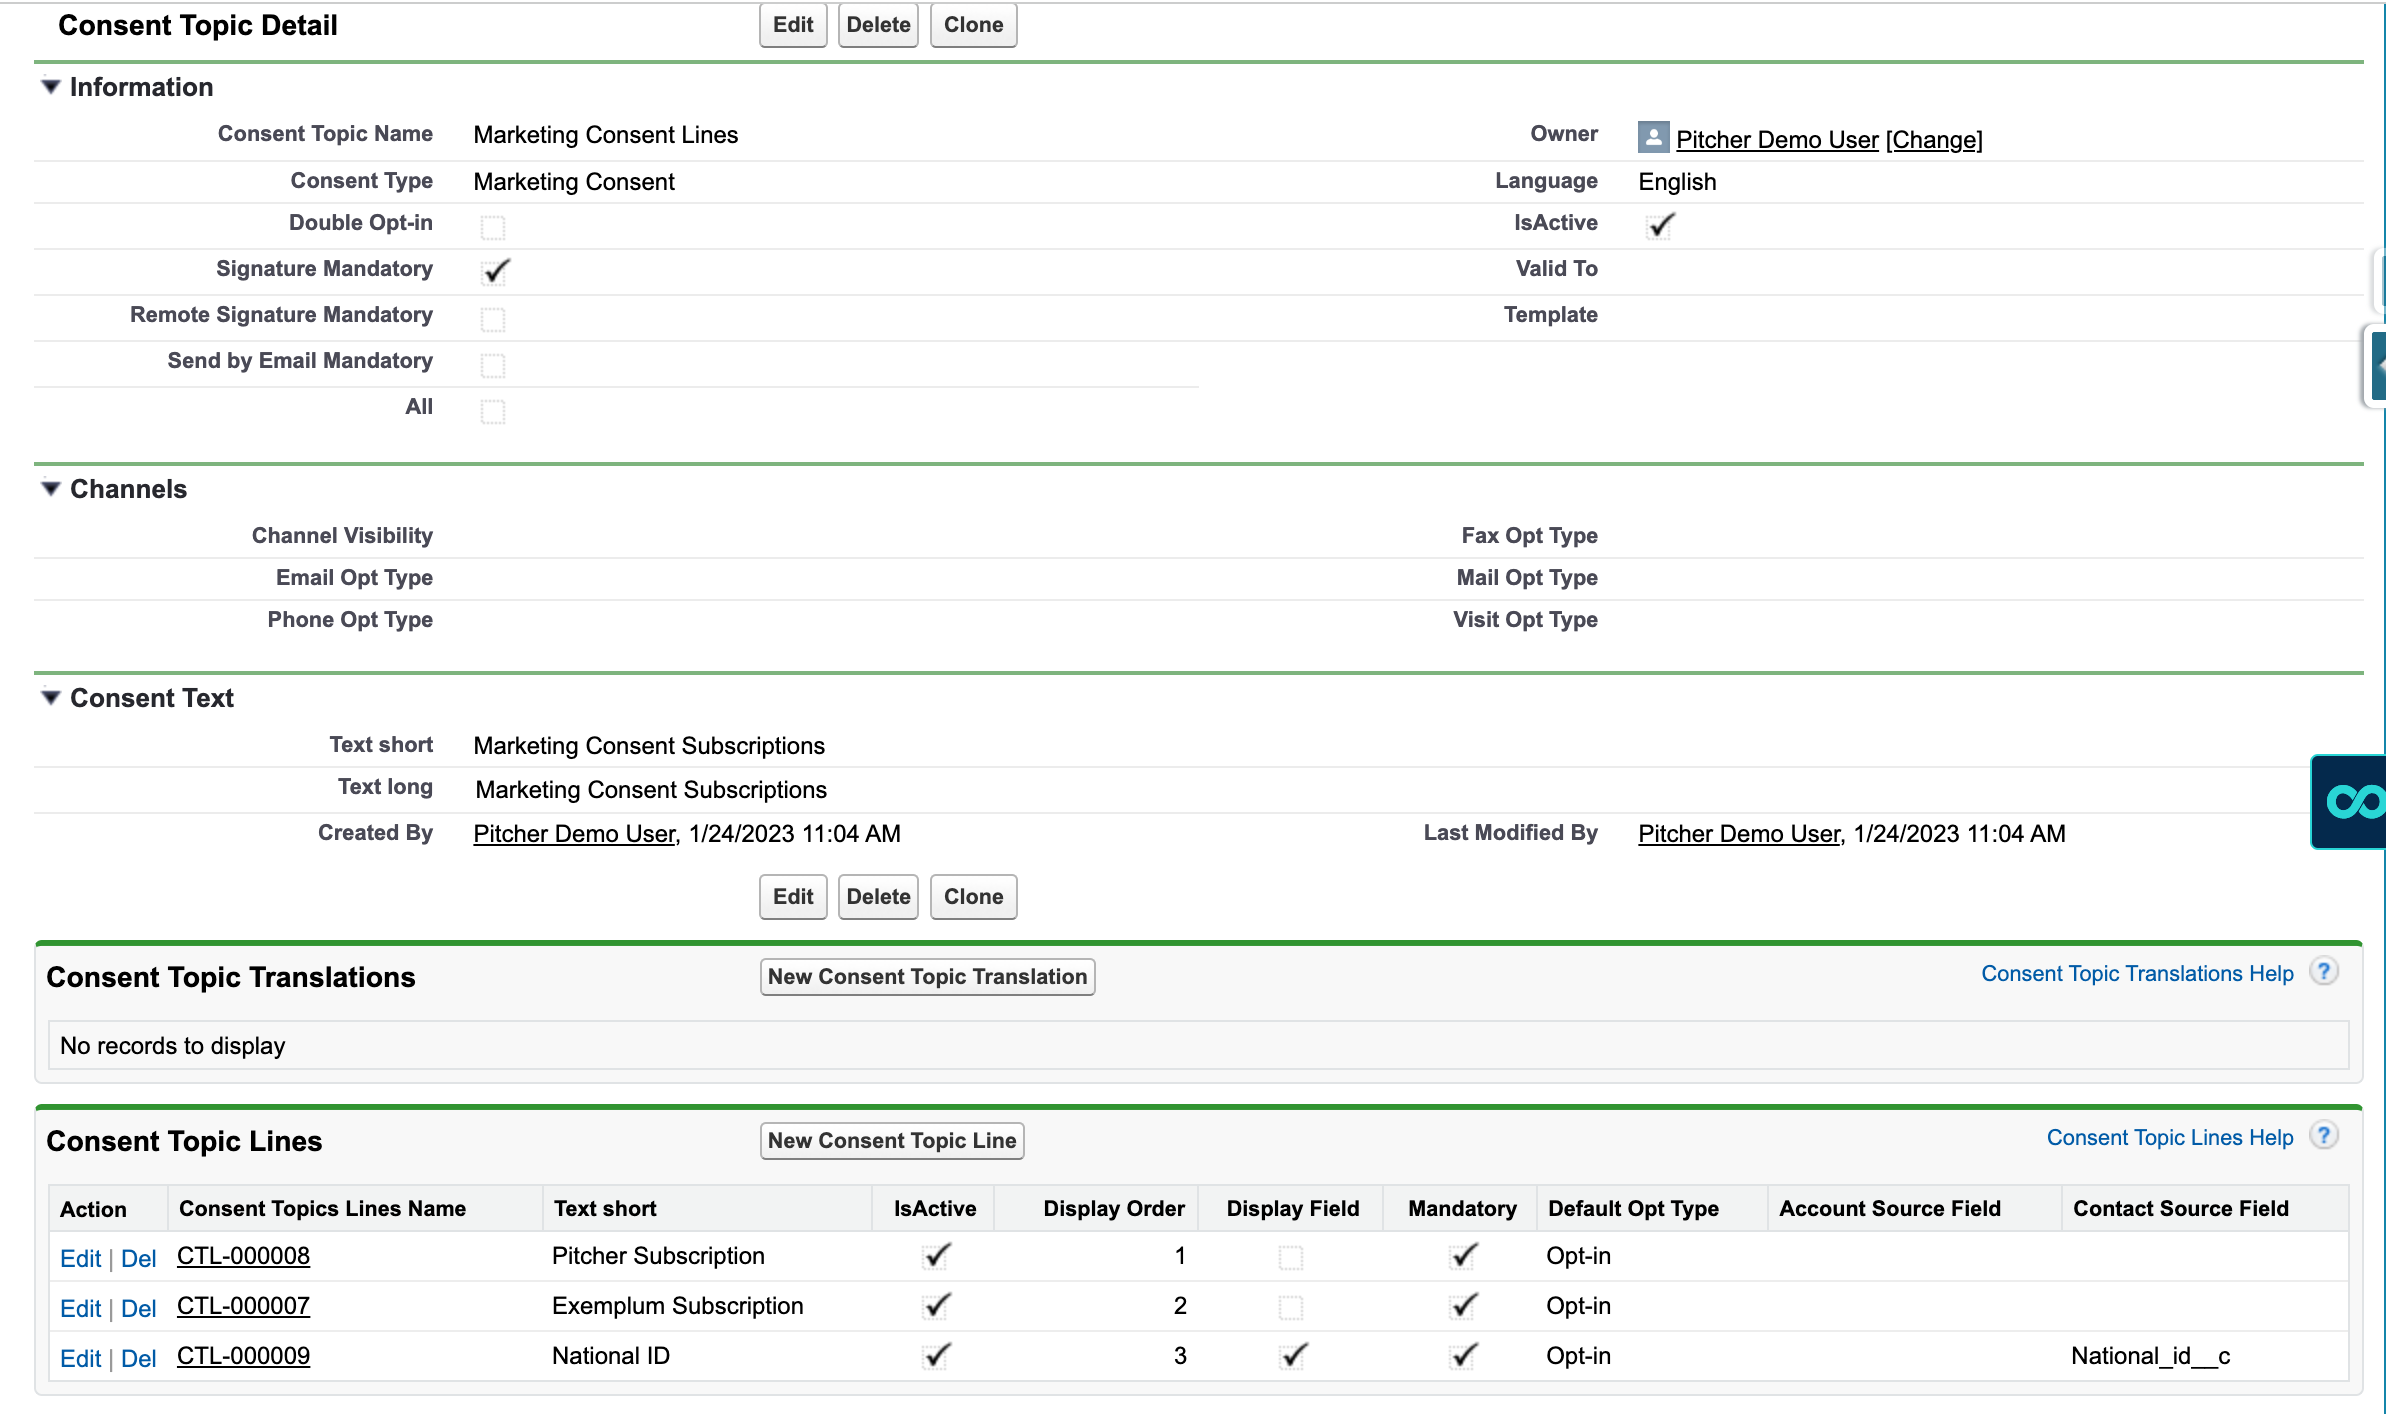2386x1414 pixels.
Task: Click Consent Topic Lines help question icon
Action: coord(2324,1136)
